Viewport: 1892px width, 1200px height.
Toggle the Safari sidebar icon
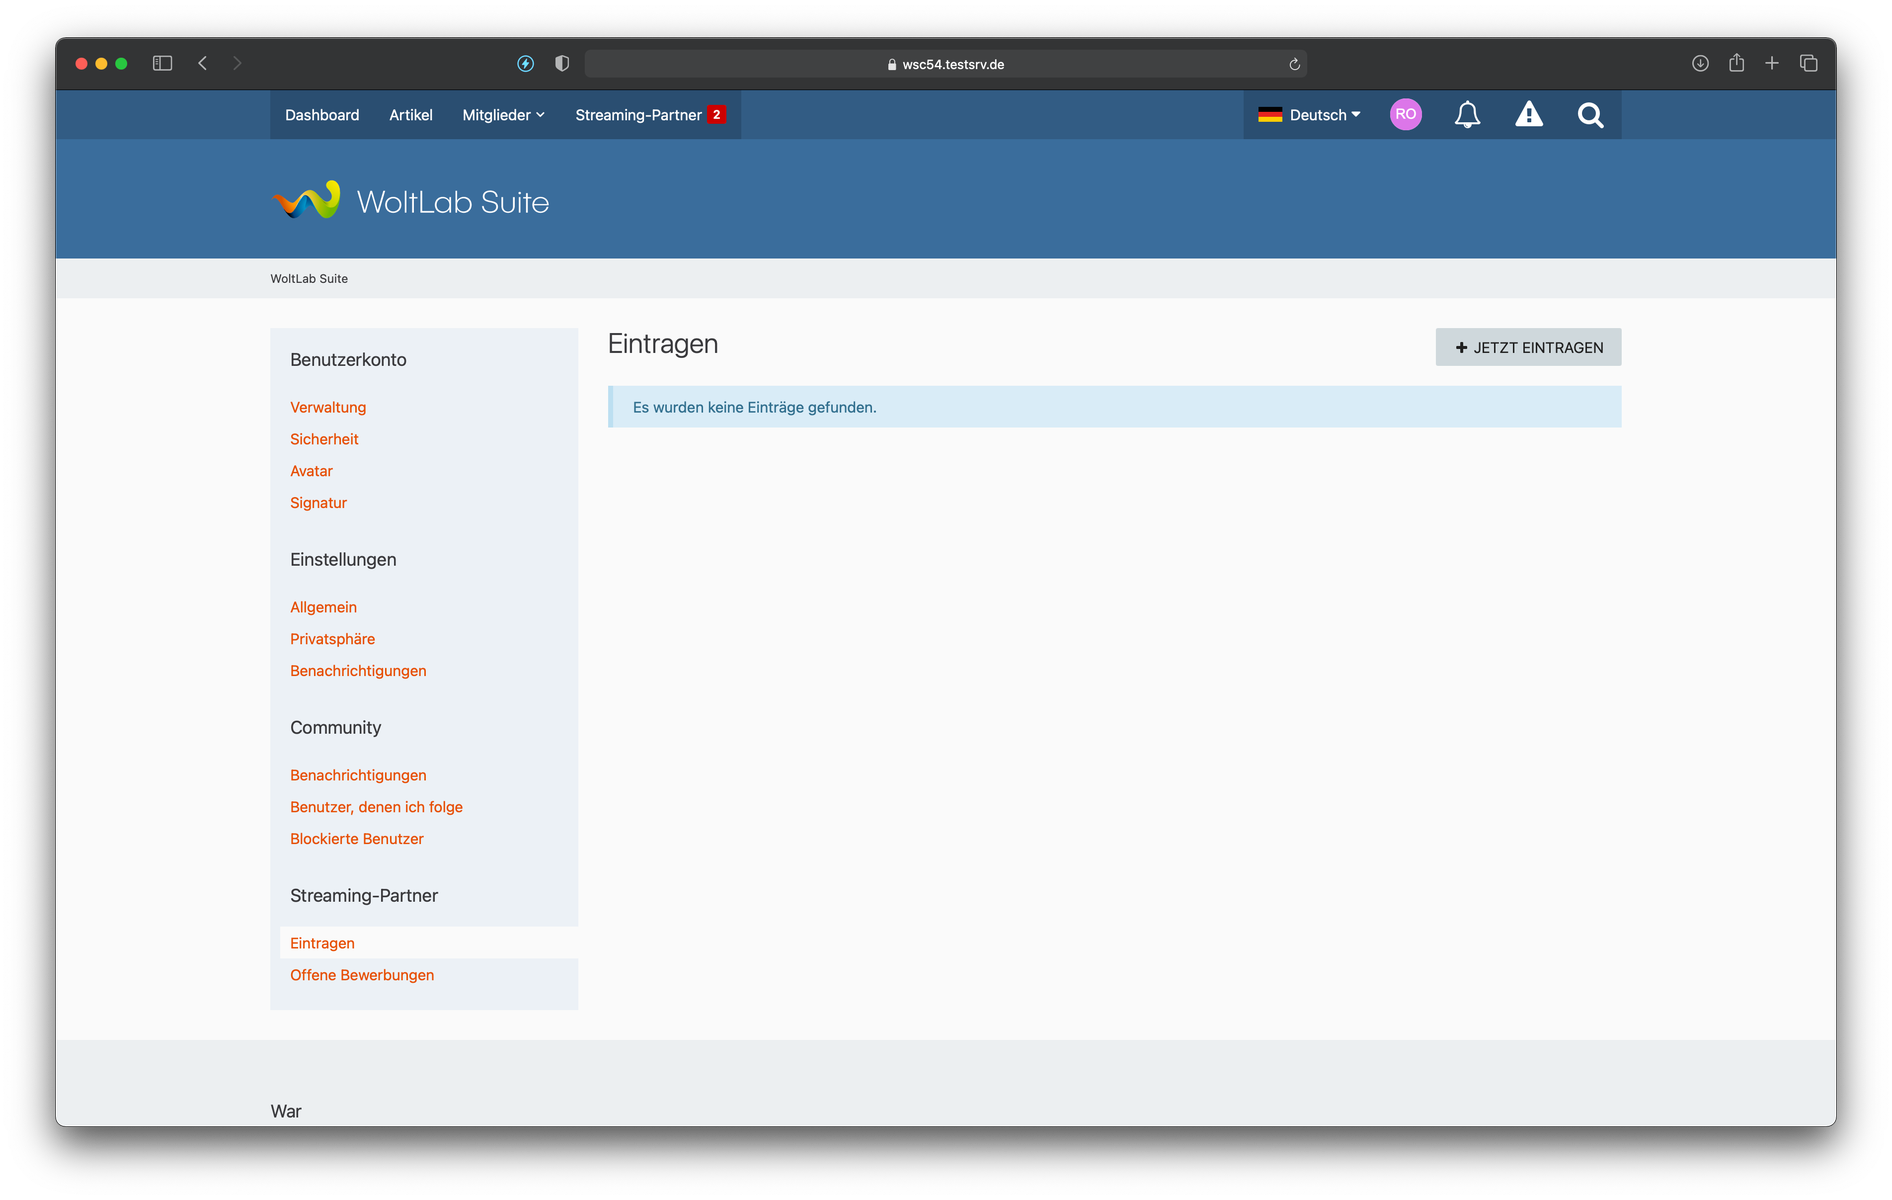click(x=162, y=63)
